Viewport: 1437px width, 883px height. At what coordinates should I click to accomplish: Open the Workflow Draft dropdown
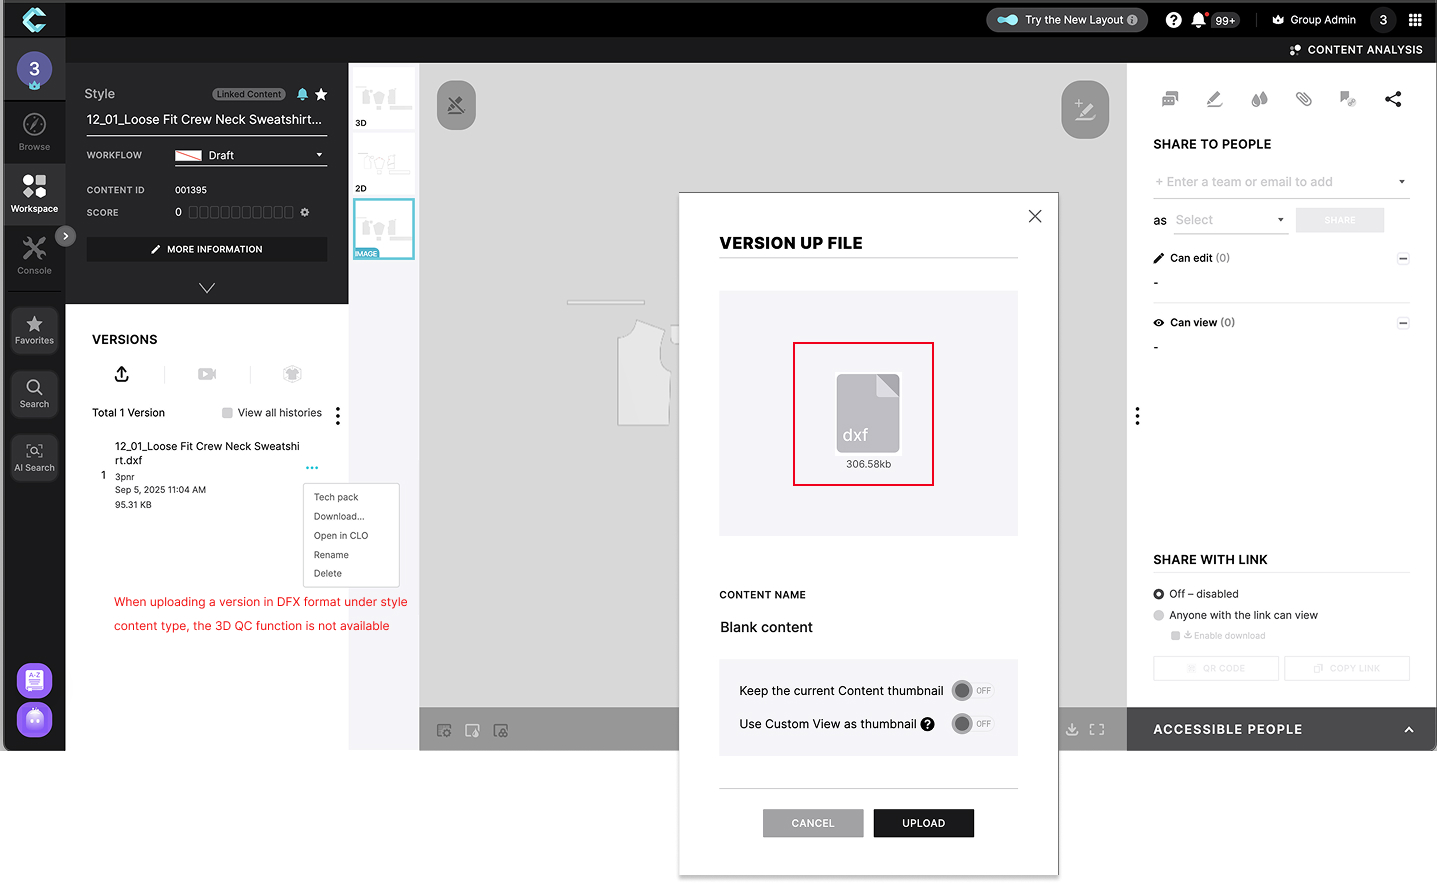[x=250, y=156]
